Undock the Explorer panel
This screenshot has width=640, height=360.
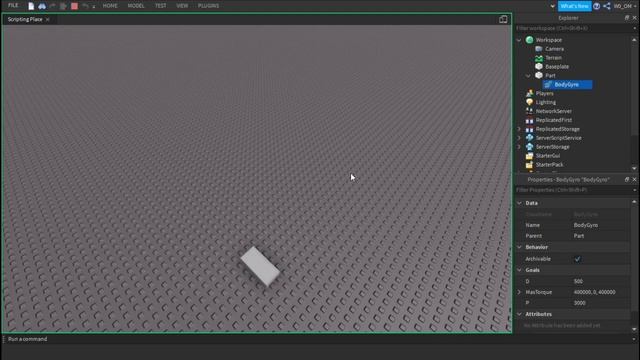coord(627,18)
